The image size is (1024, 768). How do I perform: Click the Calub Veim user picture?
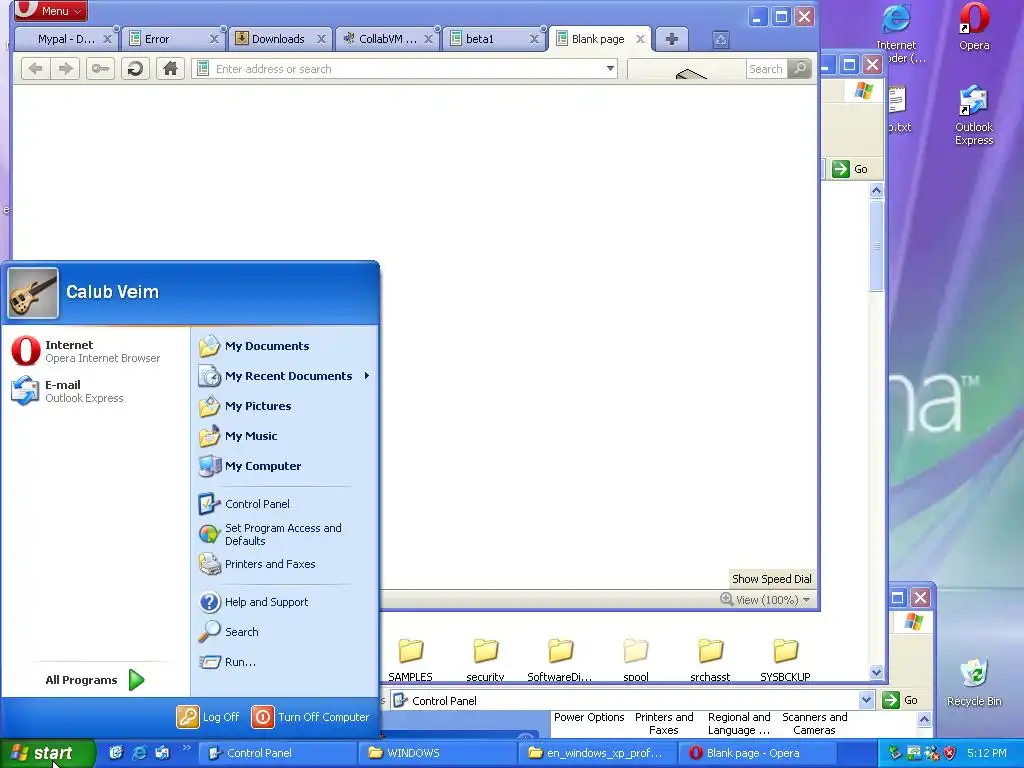click(x=33, y=293)
